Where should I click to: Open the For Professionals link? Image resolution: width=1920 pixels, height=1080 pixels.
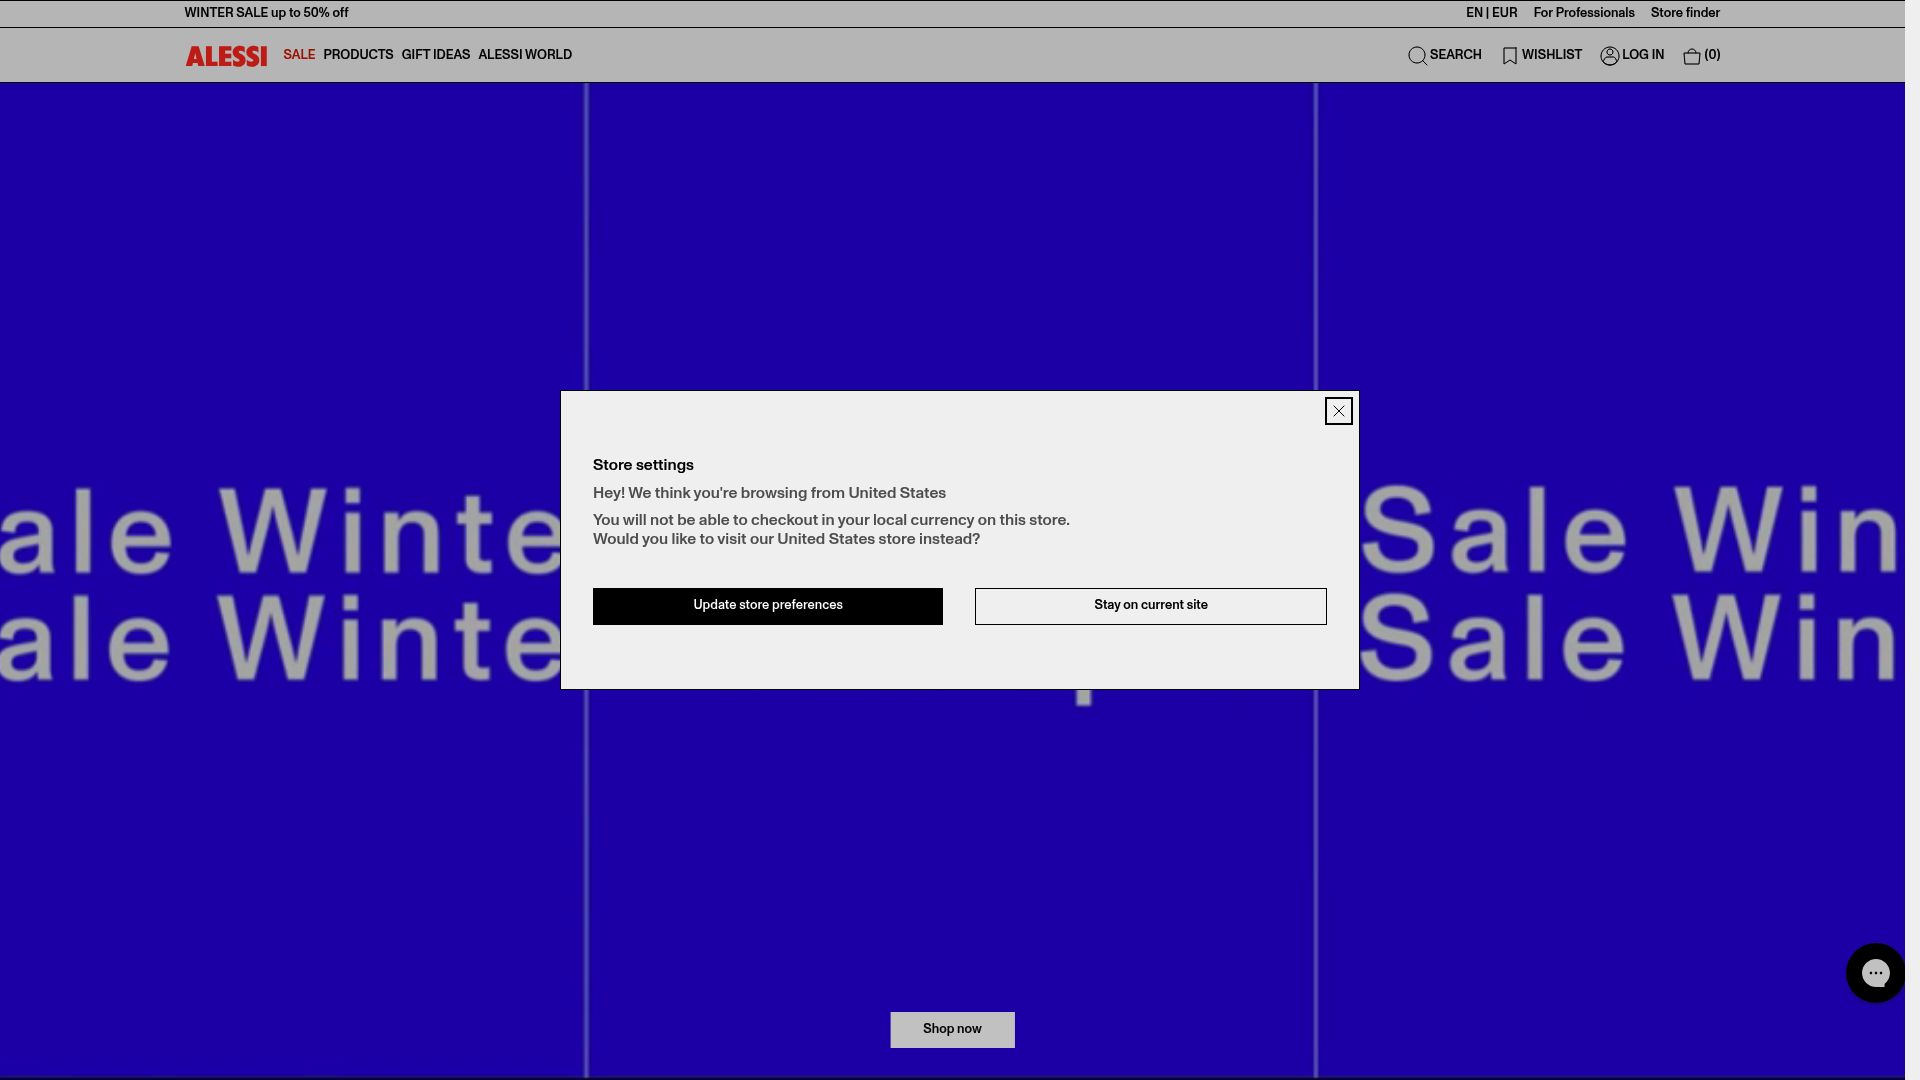point(1584,13)
